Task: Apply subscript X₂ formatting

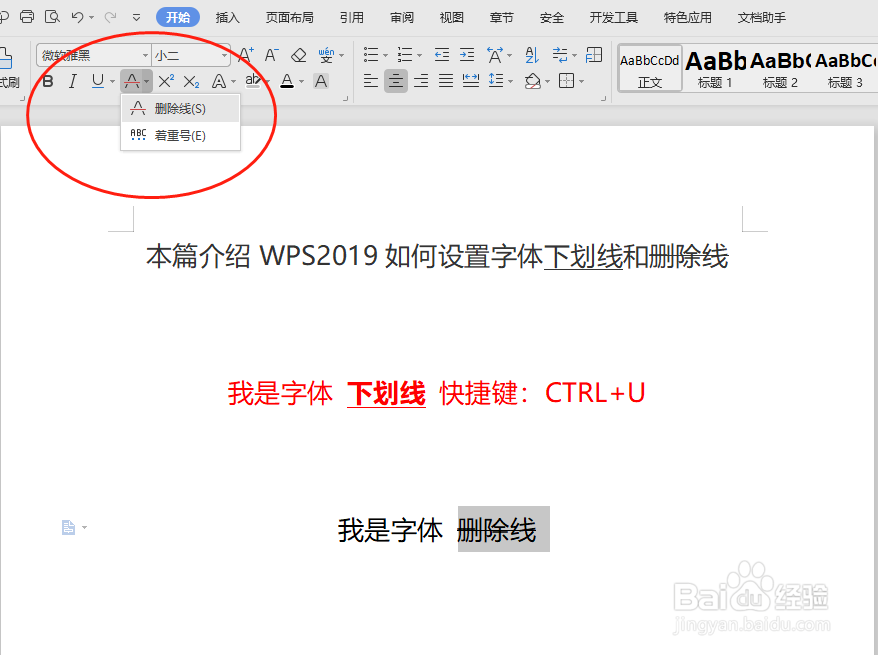Action: pyautogui.click(x=192, y=82)
